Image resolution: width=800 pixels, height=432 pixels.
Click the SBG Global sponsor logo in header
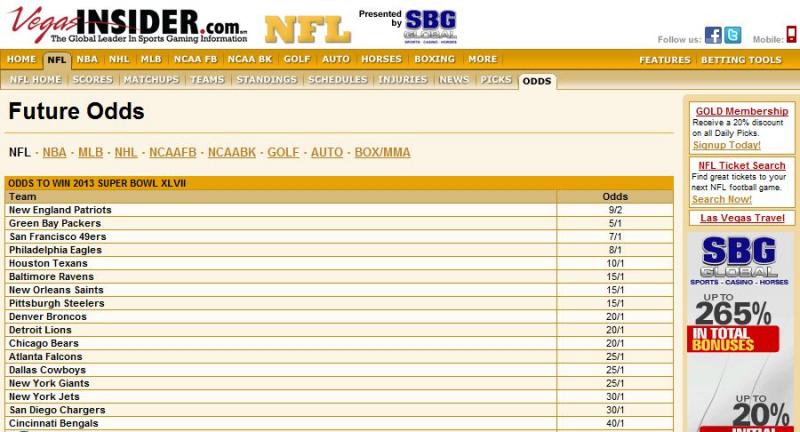tap(430, 27)
